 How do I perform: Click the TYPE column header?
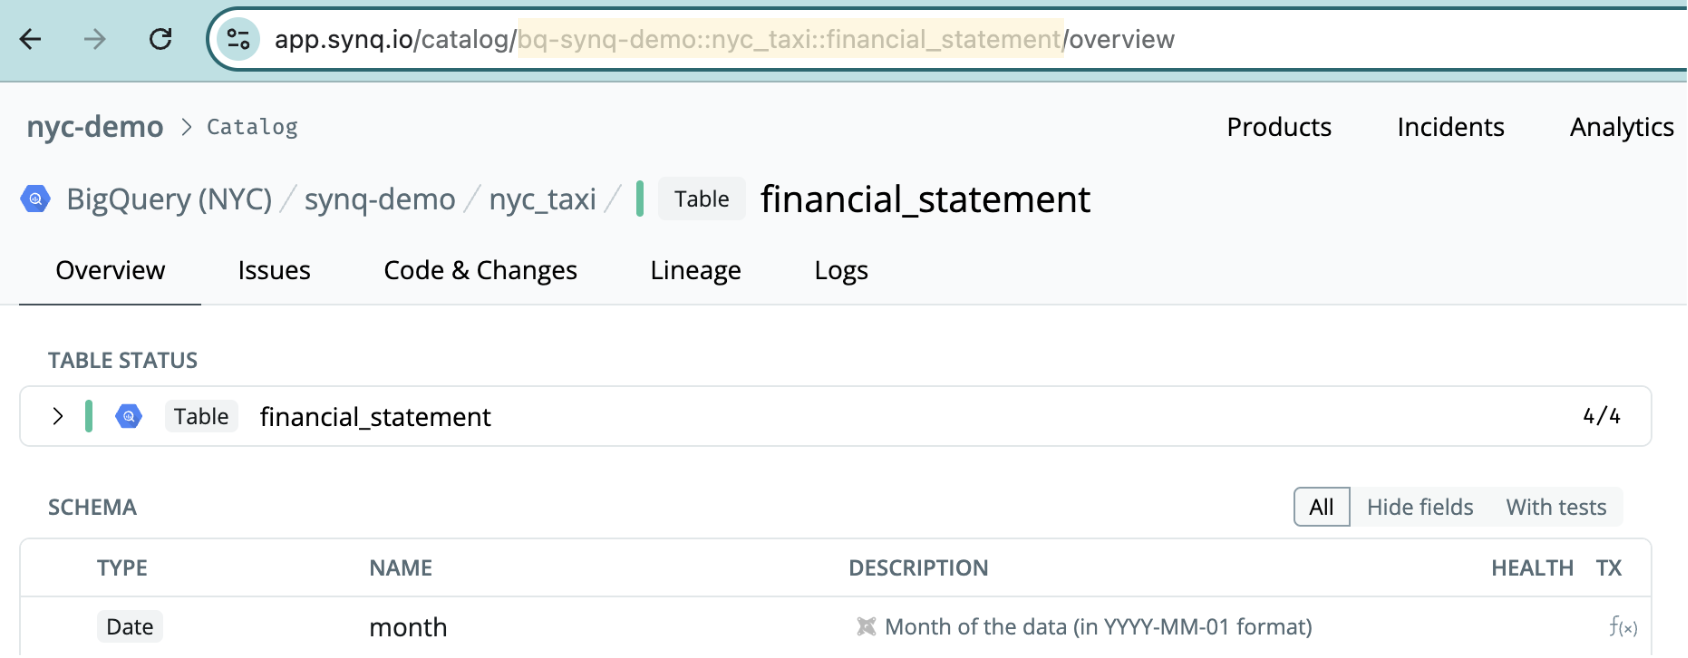tap(122, 568)
